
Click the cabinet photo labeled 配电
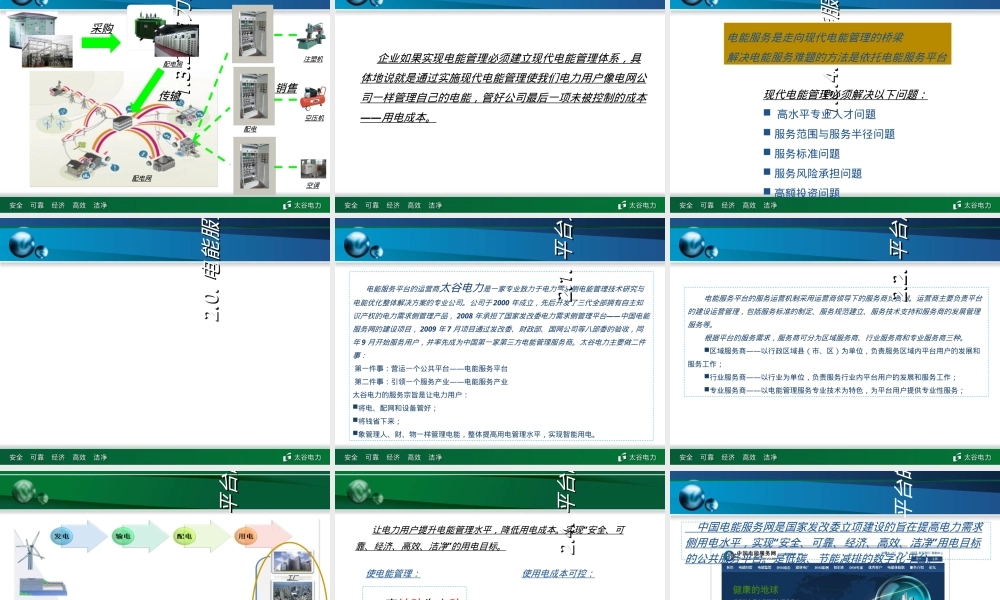[253, 96]
